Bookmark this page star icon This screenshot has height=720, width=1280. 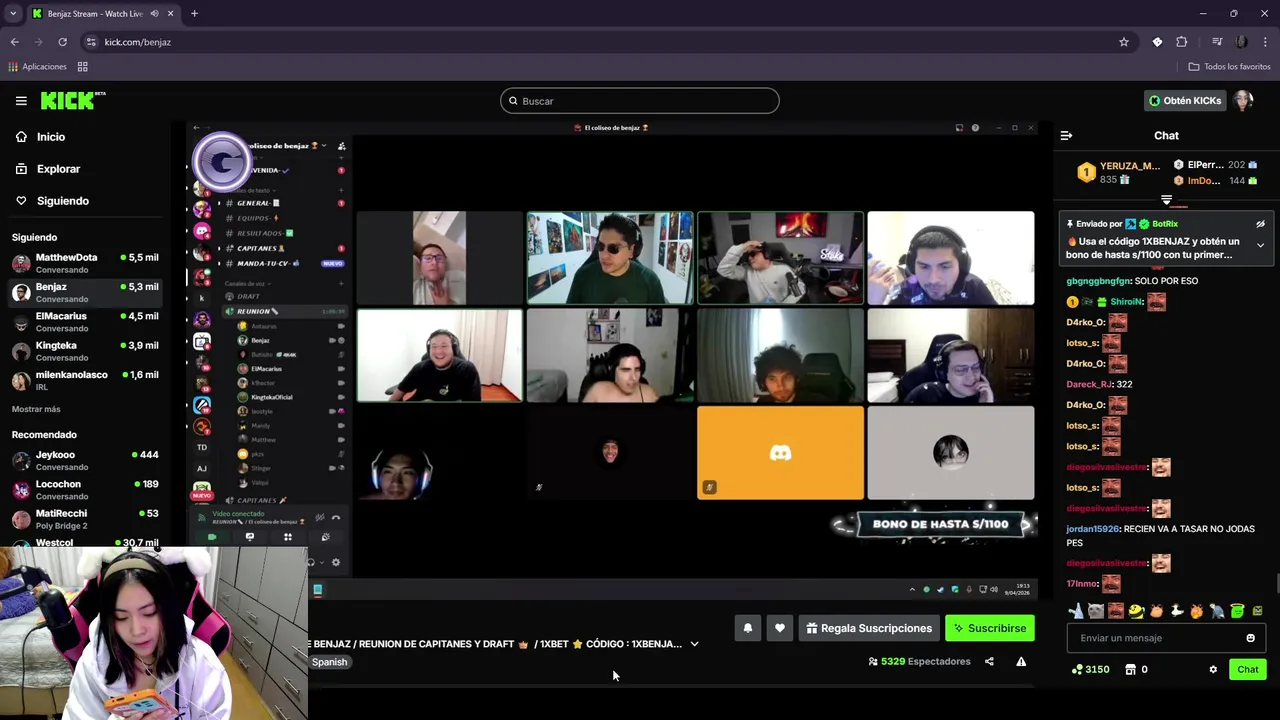click(1124, 42)
